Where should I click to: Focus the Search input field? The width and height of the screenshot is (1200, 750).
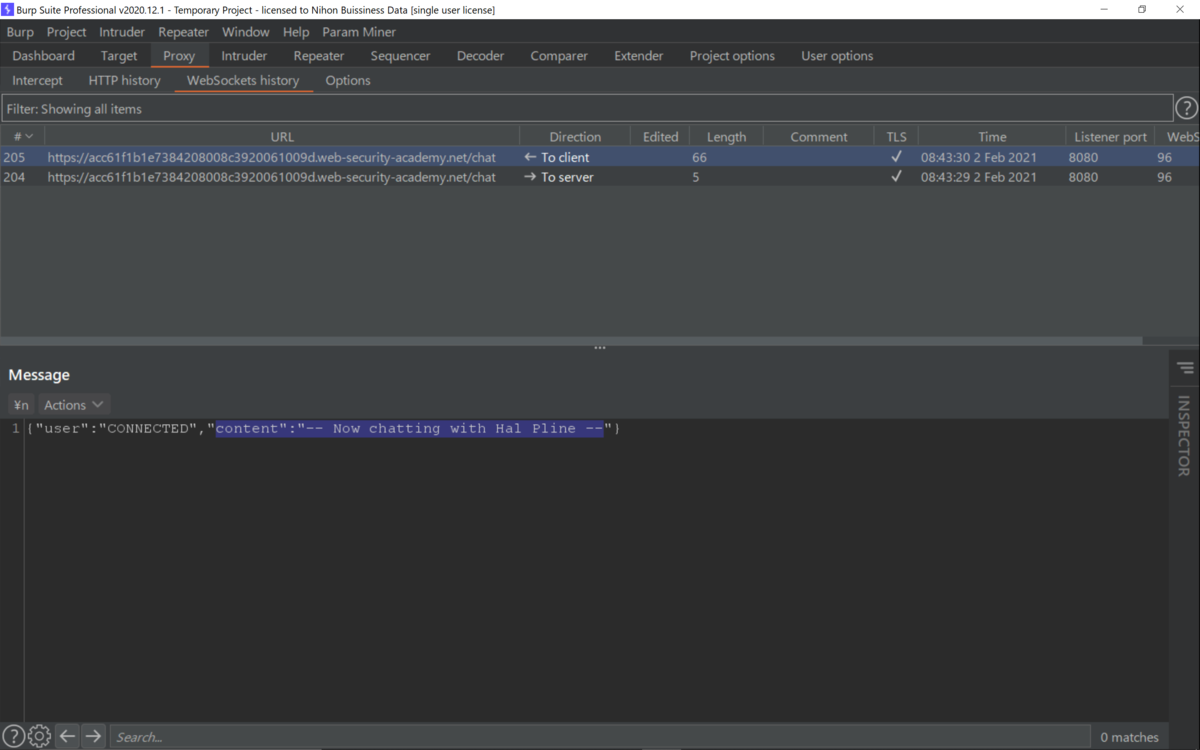point(599,737)
